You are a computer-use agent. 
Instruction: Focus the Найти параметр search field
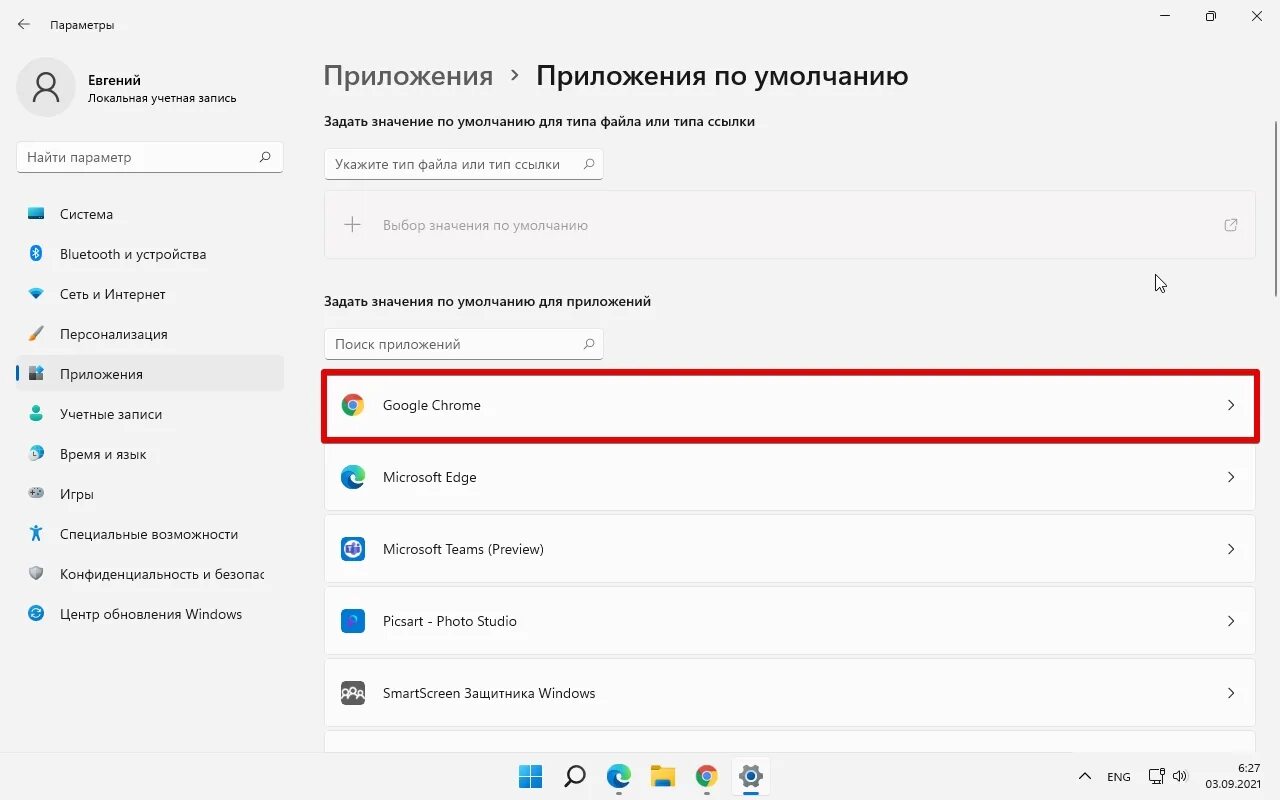150,157
